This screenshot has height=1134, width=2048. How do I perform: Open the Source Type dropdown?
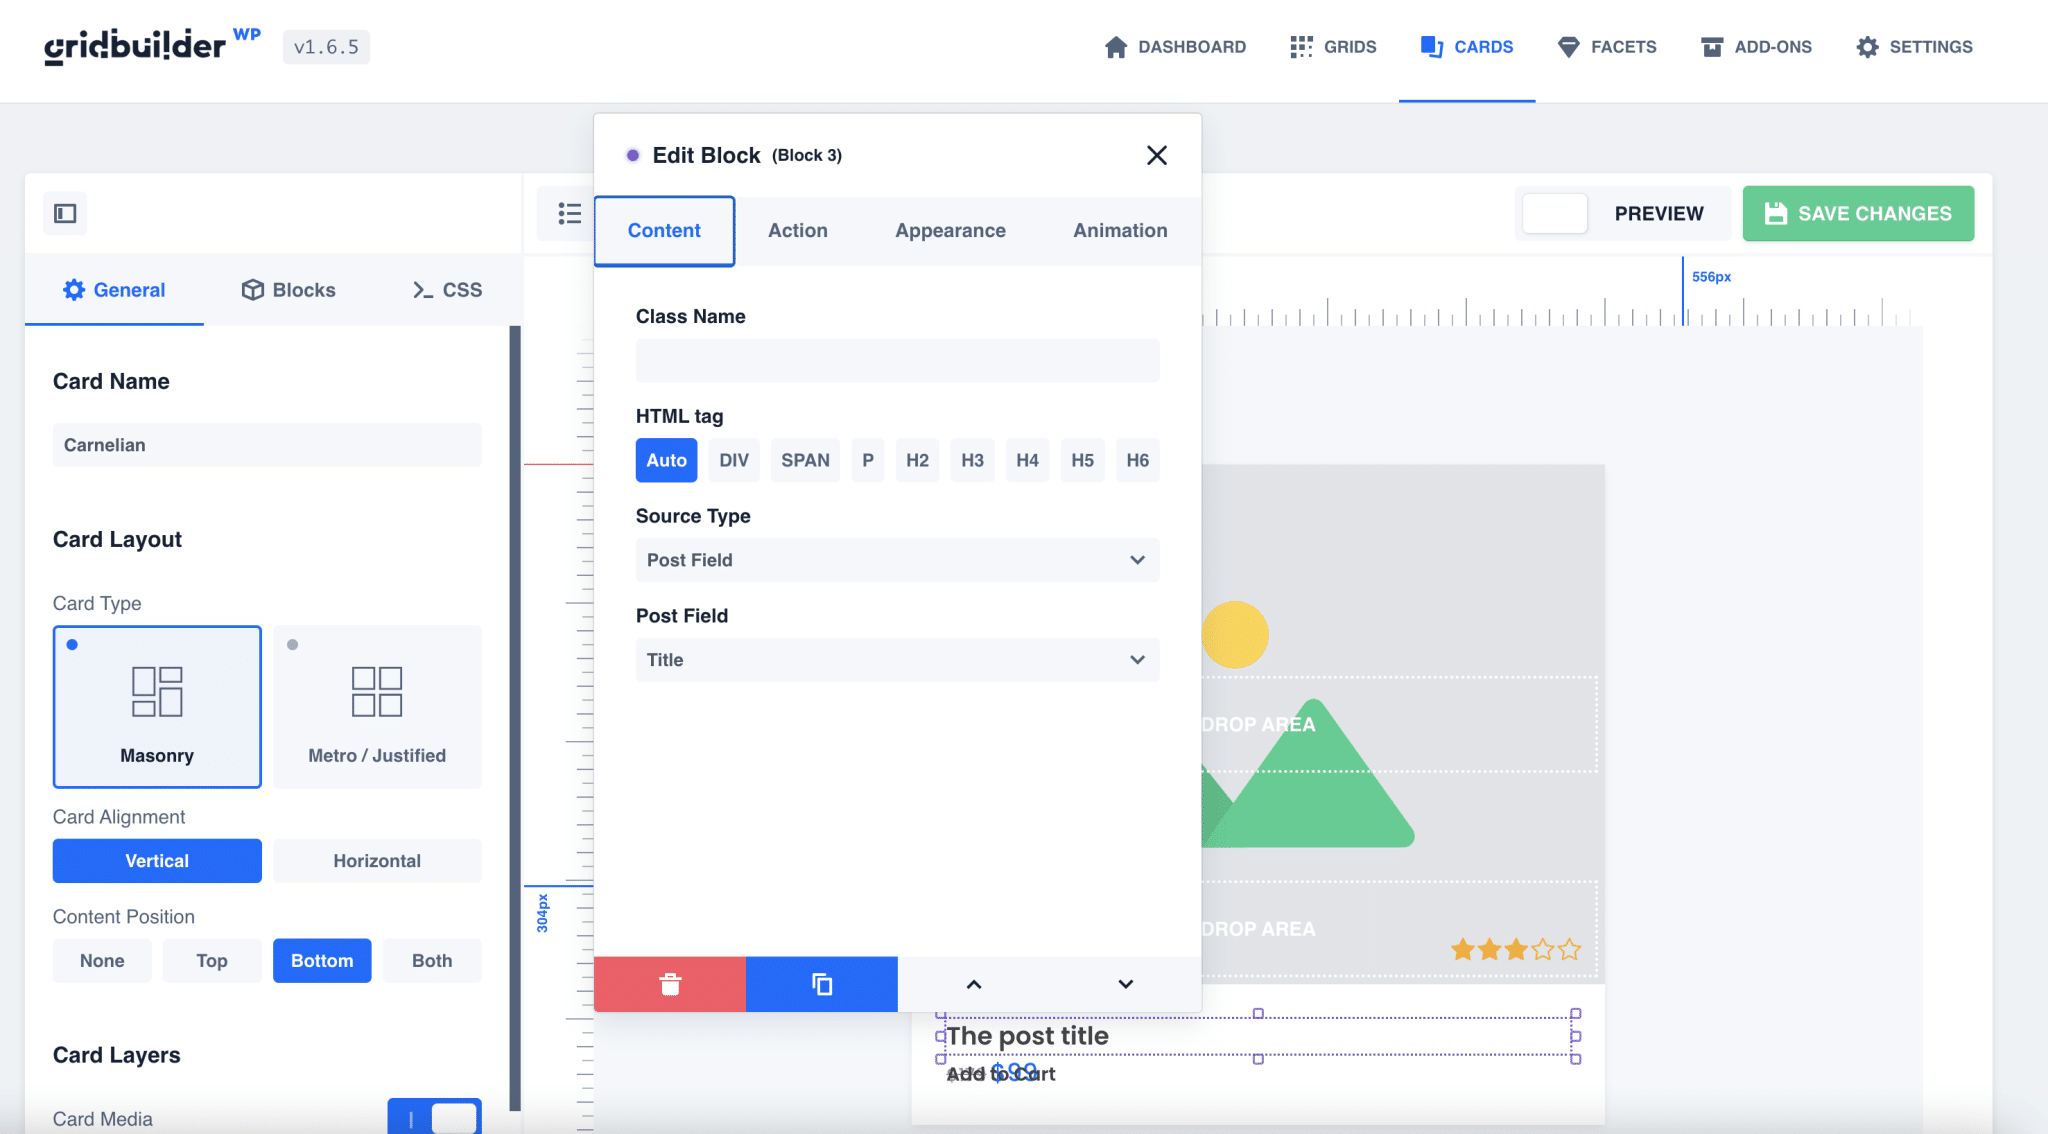pos(897,560)
